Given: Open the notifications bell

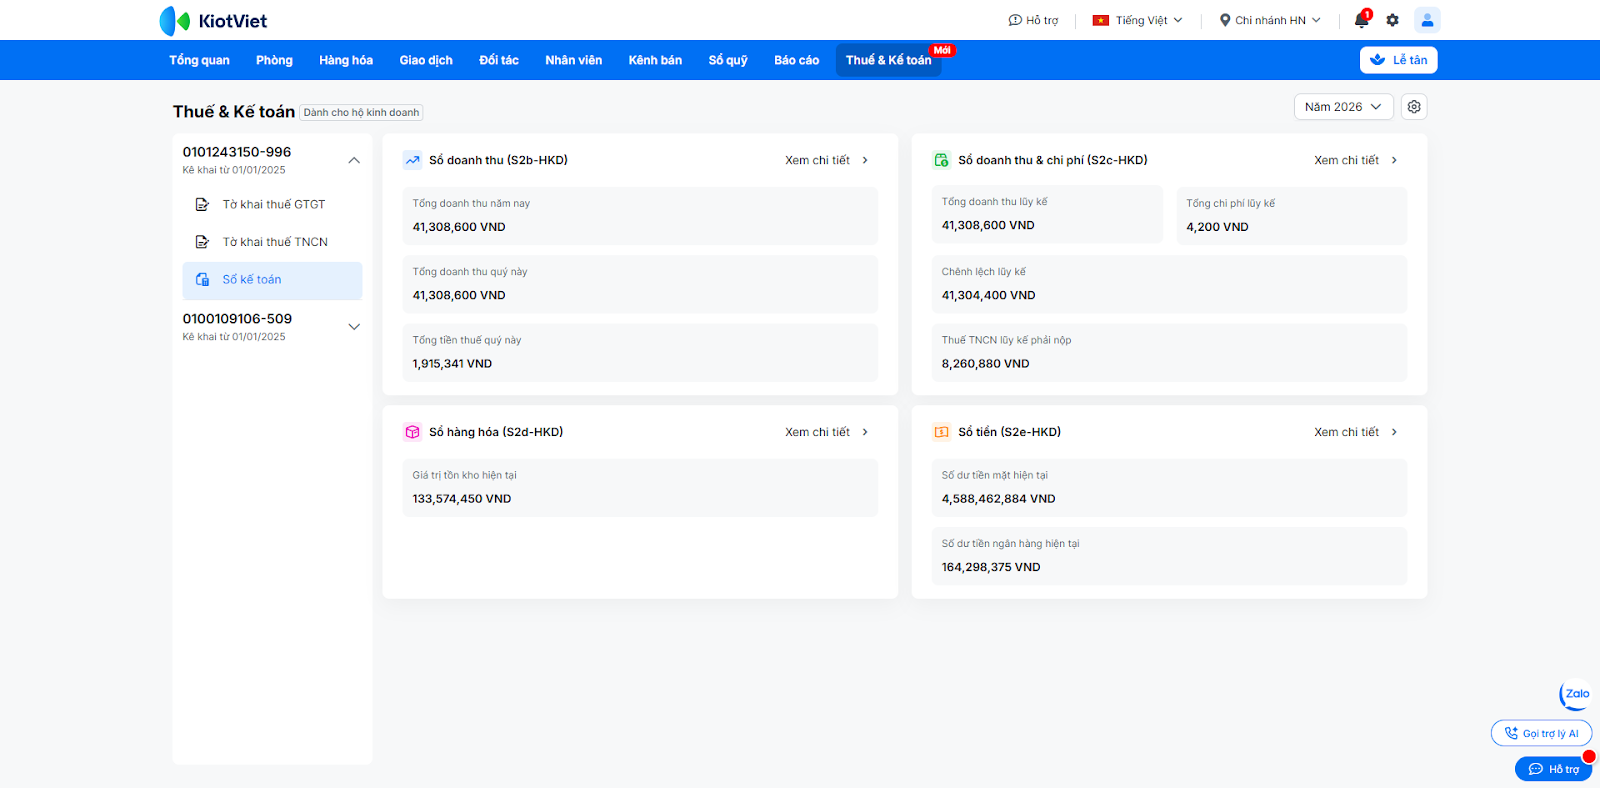Looking at the screenshot, I should 1361,20.
